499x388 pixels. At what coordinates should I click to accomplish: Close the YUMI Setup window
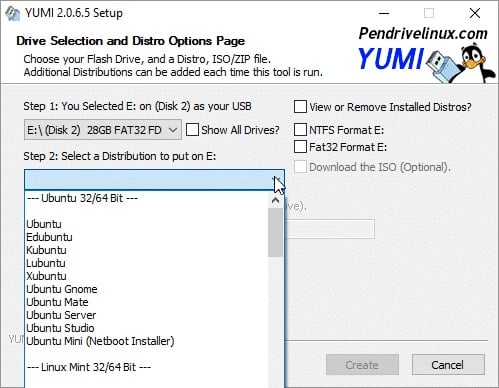(x=475, y=13)
